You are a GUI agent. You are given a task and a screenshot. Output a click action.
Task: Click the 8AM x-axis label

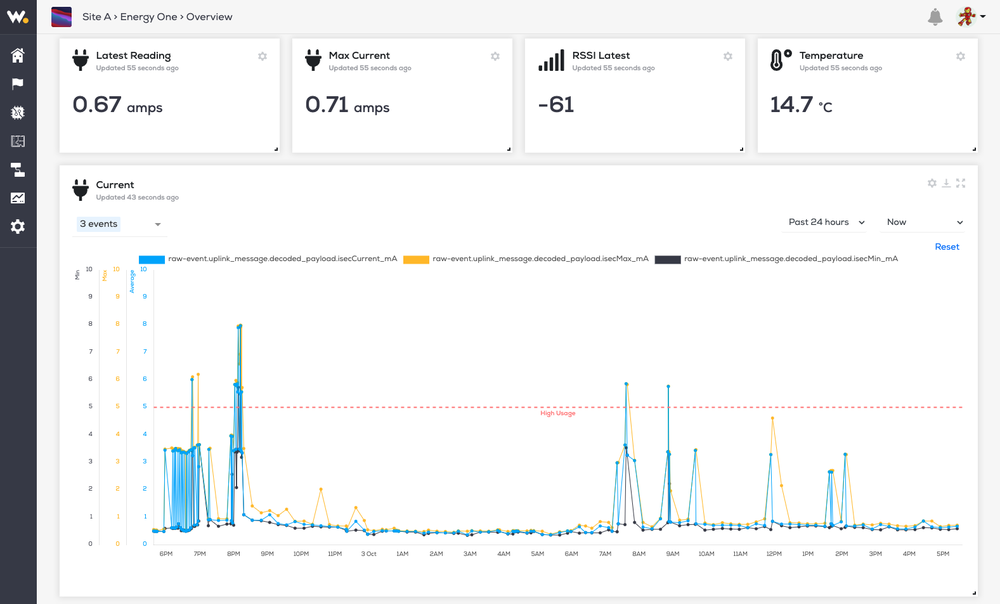[x=638, y=554]
